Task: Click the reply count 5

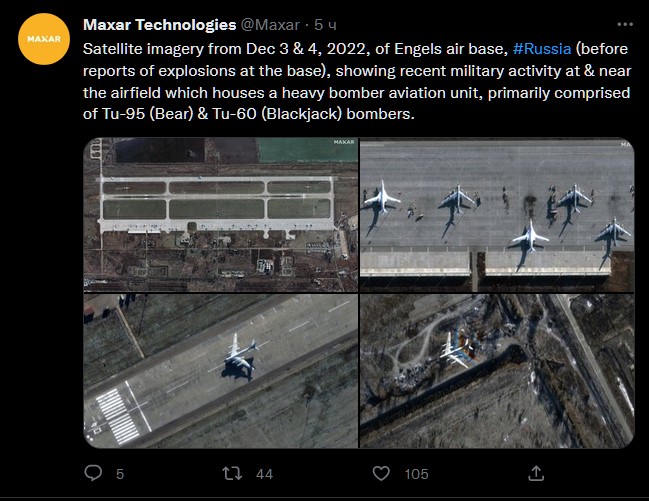Action: pyautogui.click(x=120, y=474)
